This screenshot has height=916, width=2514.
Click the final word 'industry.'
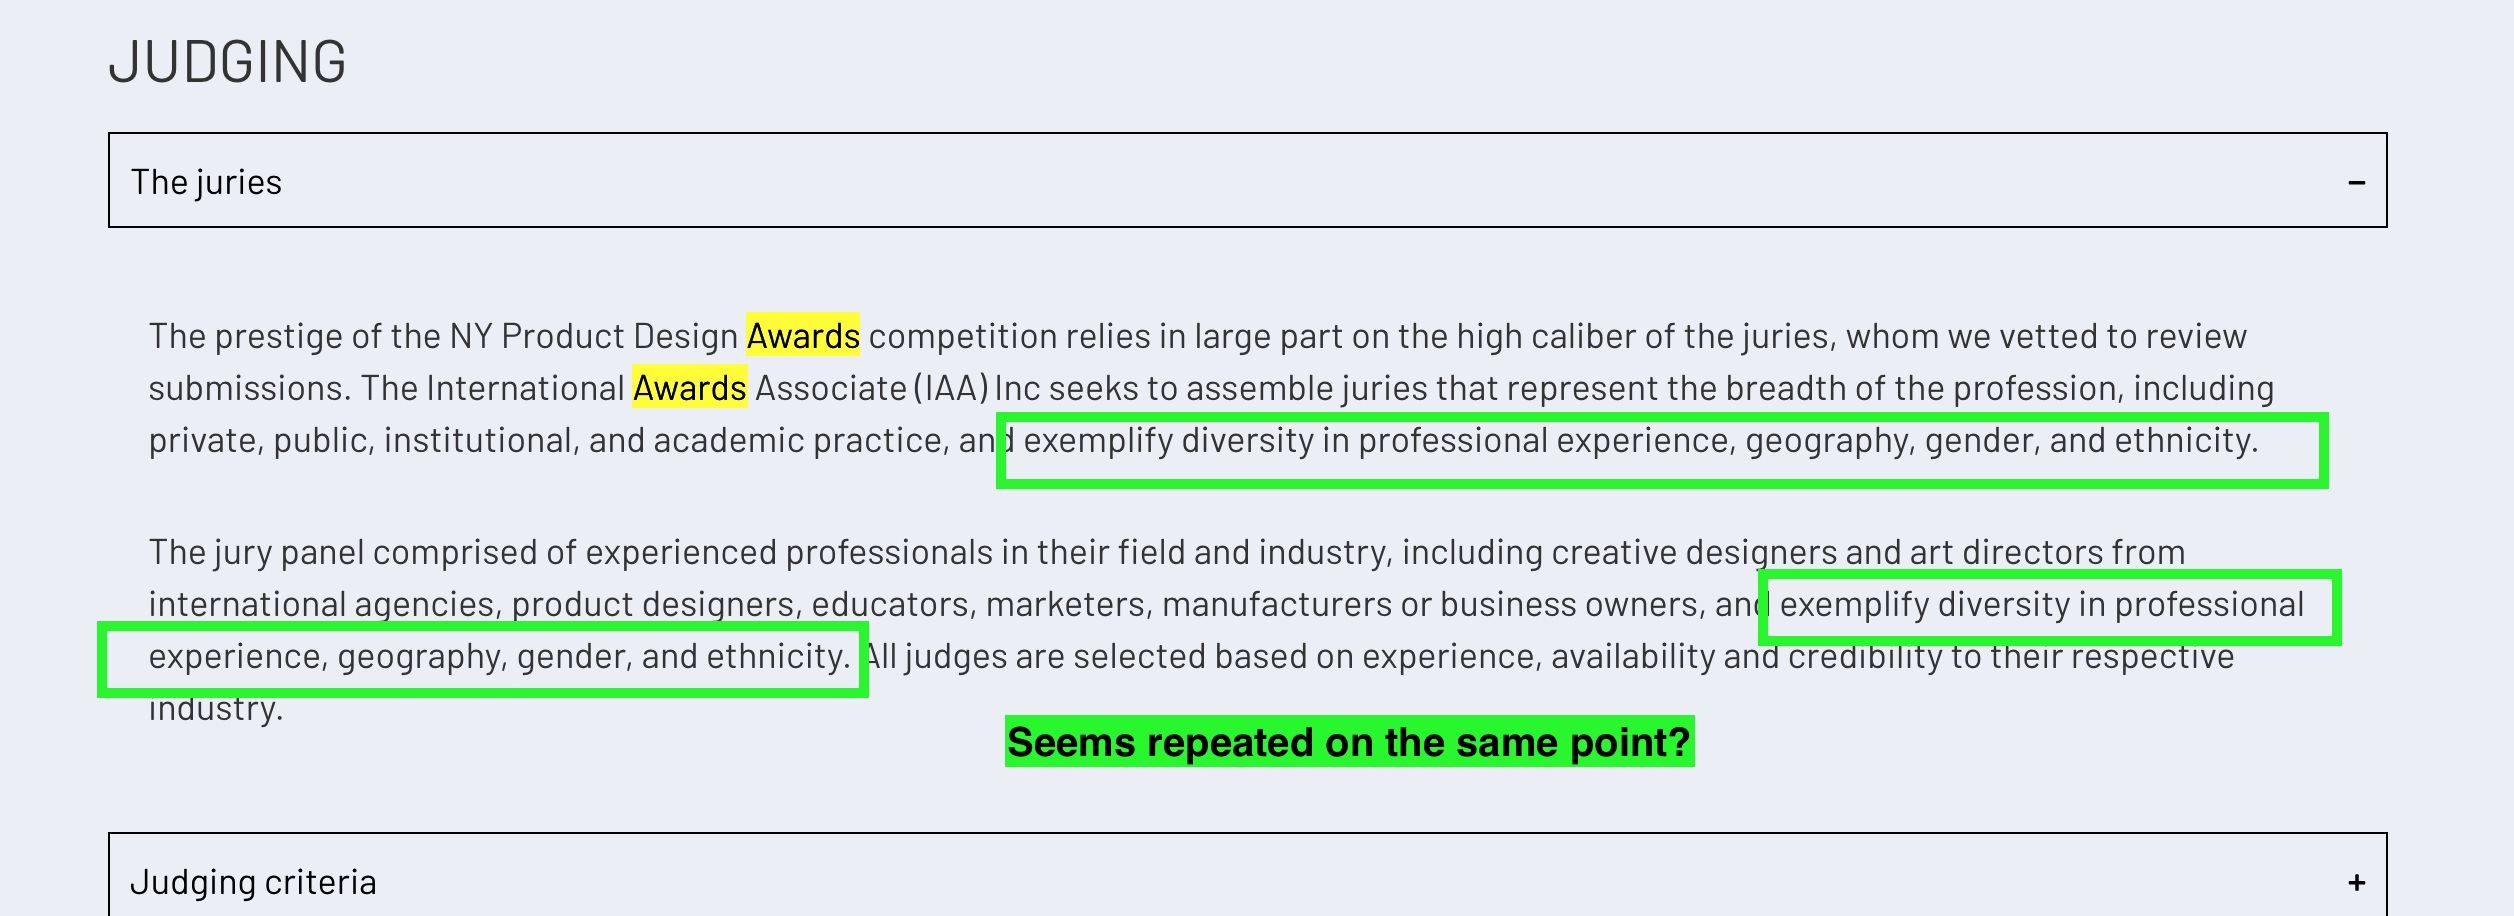[216, 708]
